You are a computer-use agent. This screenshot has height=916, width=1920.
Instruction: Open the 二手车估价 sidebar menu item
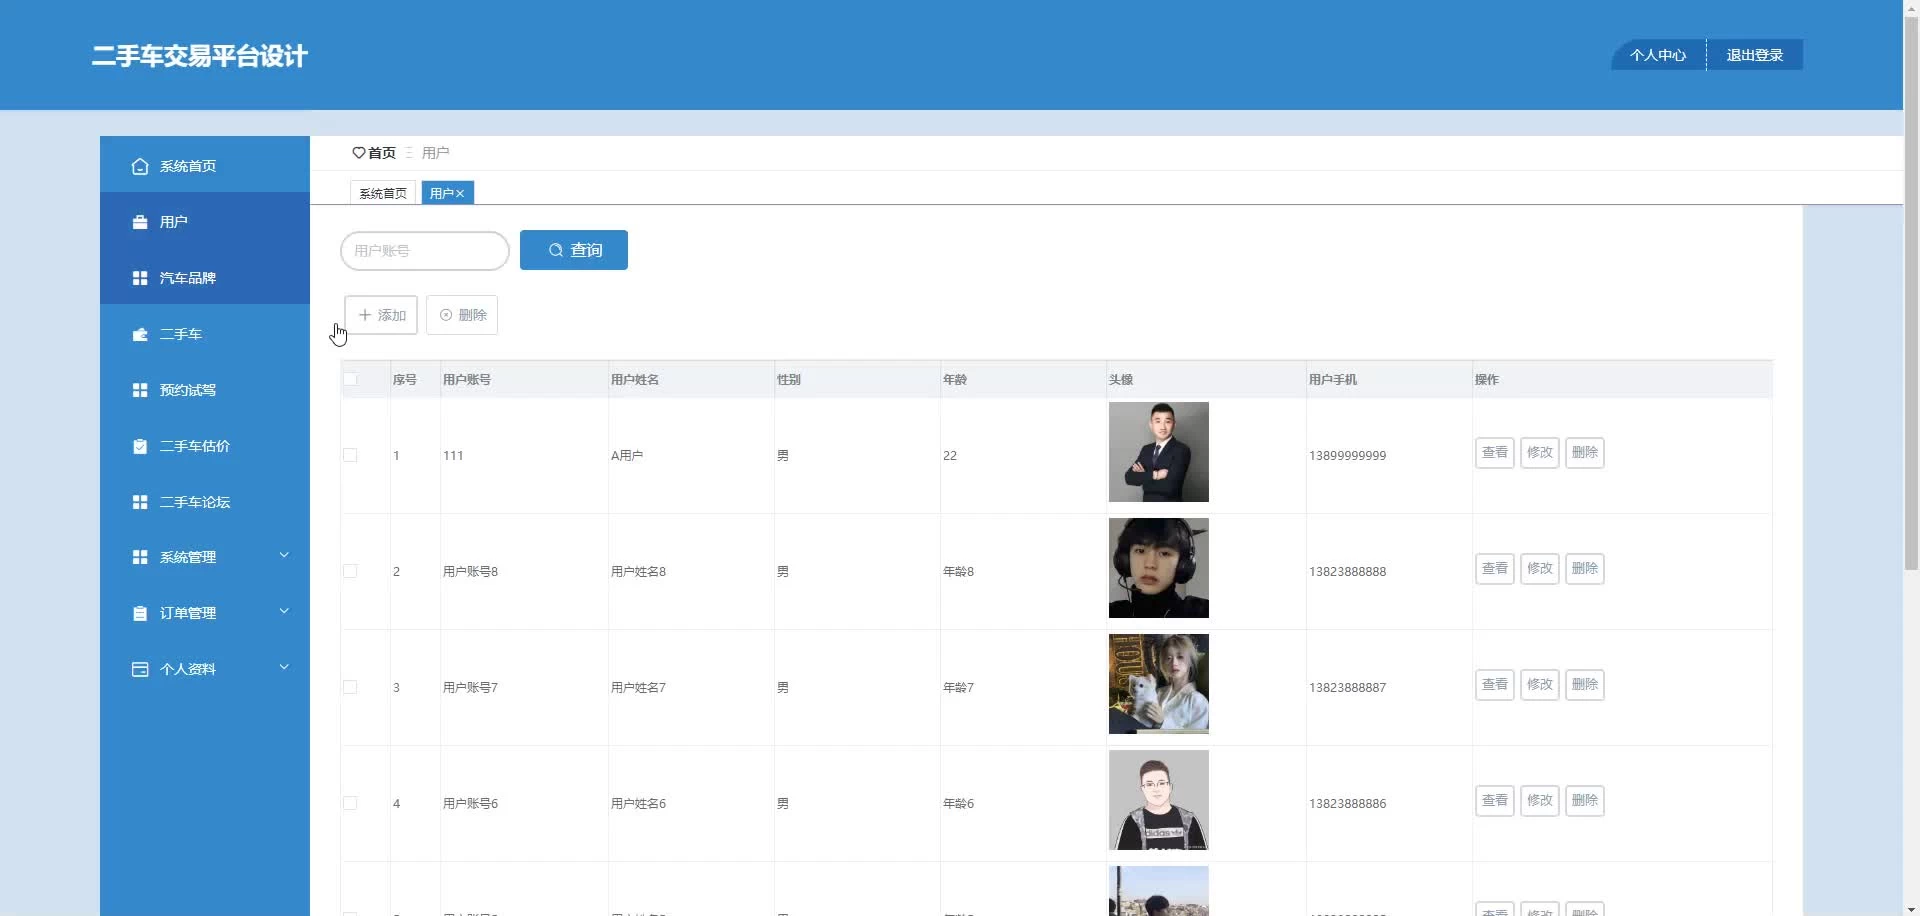click(x=205, y=446)
